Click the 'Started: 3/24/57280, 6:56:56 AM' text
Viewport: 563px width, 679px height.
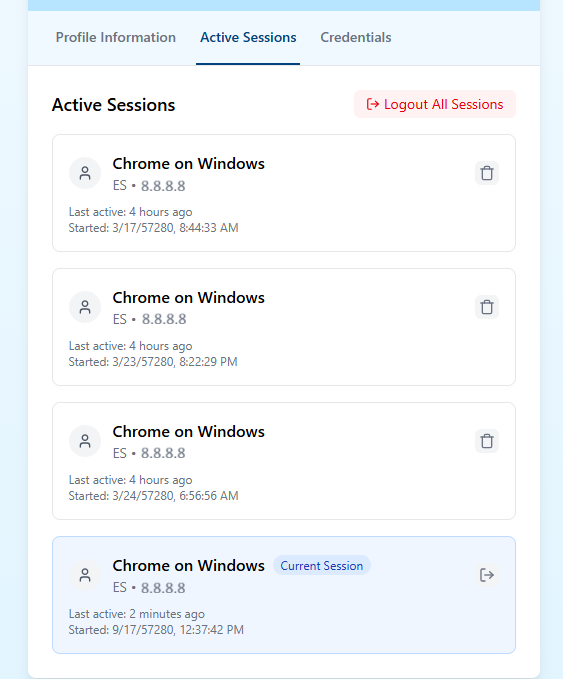pos(153,496)
